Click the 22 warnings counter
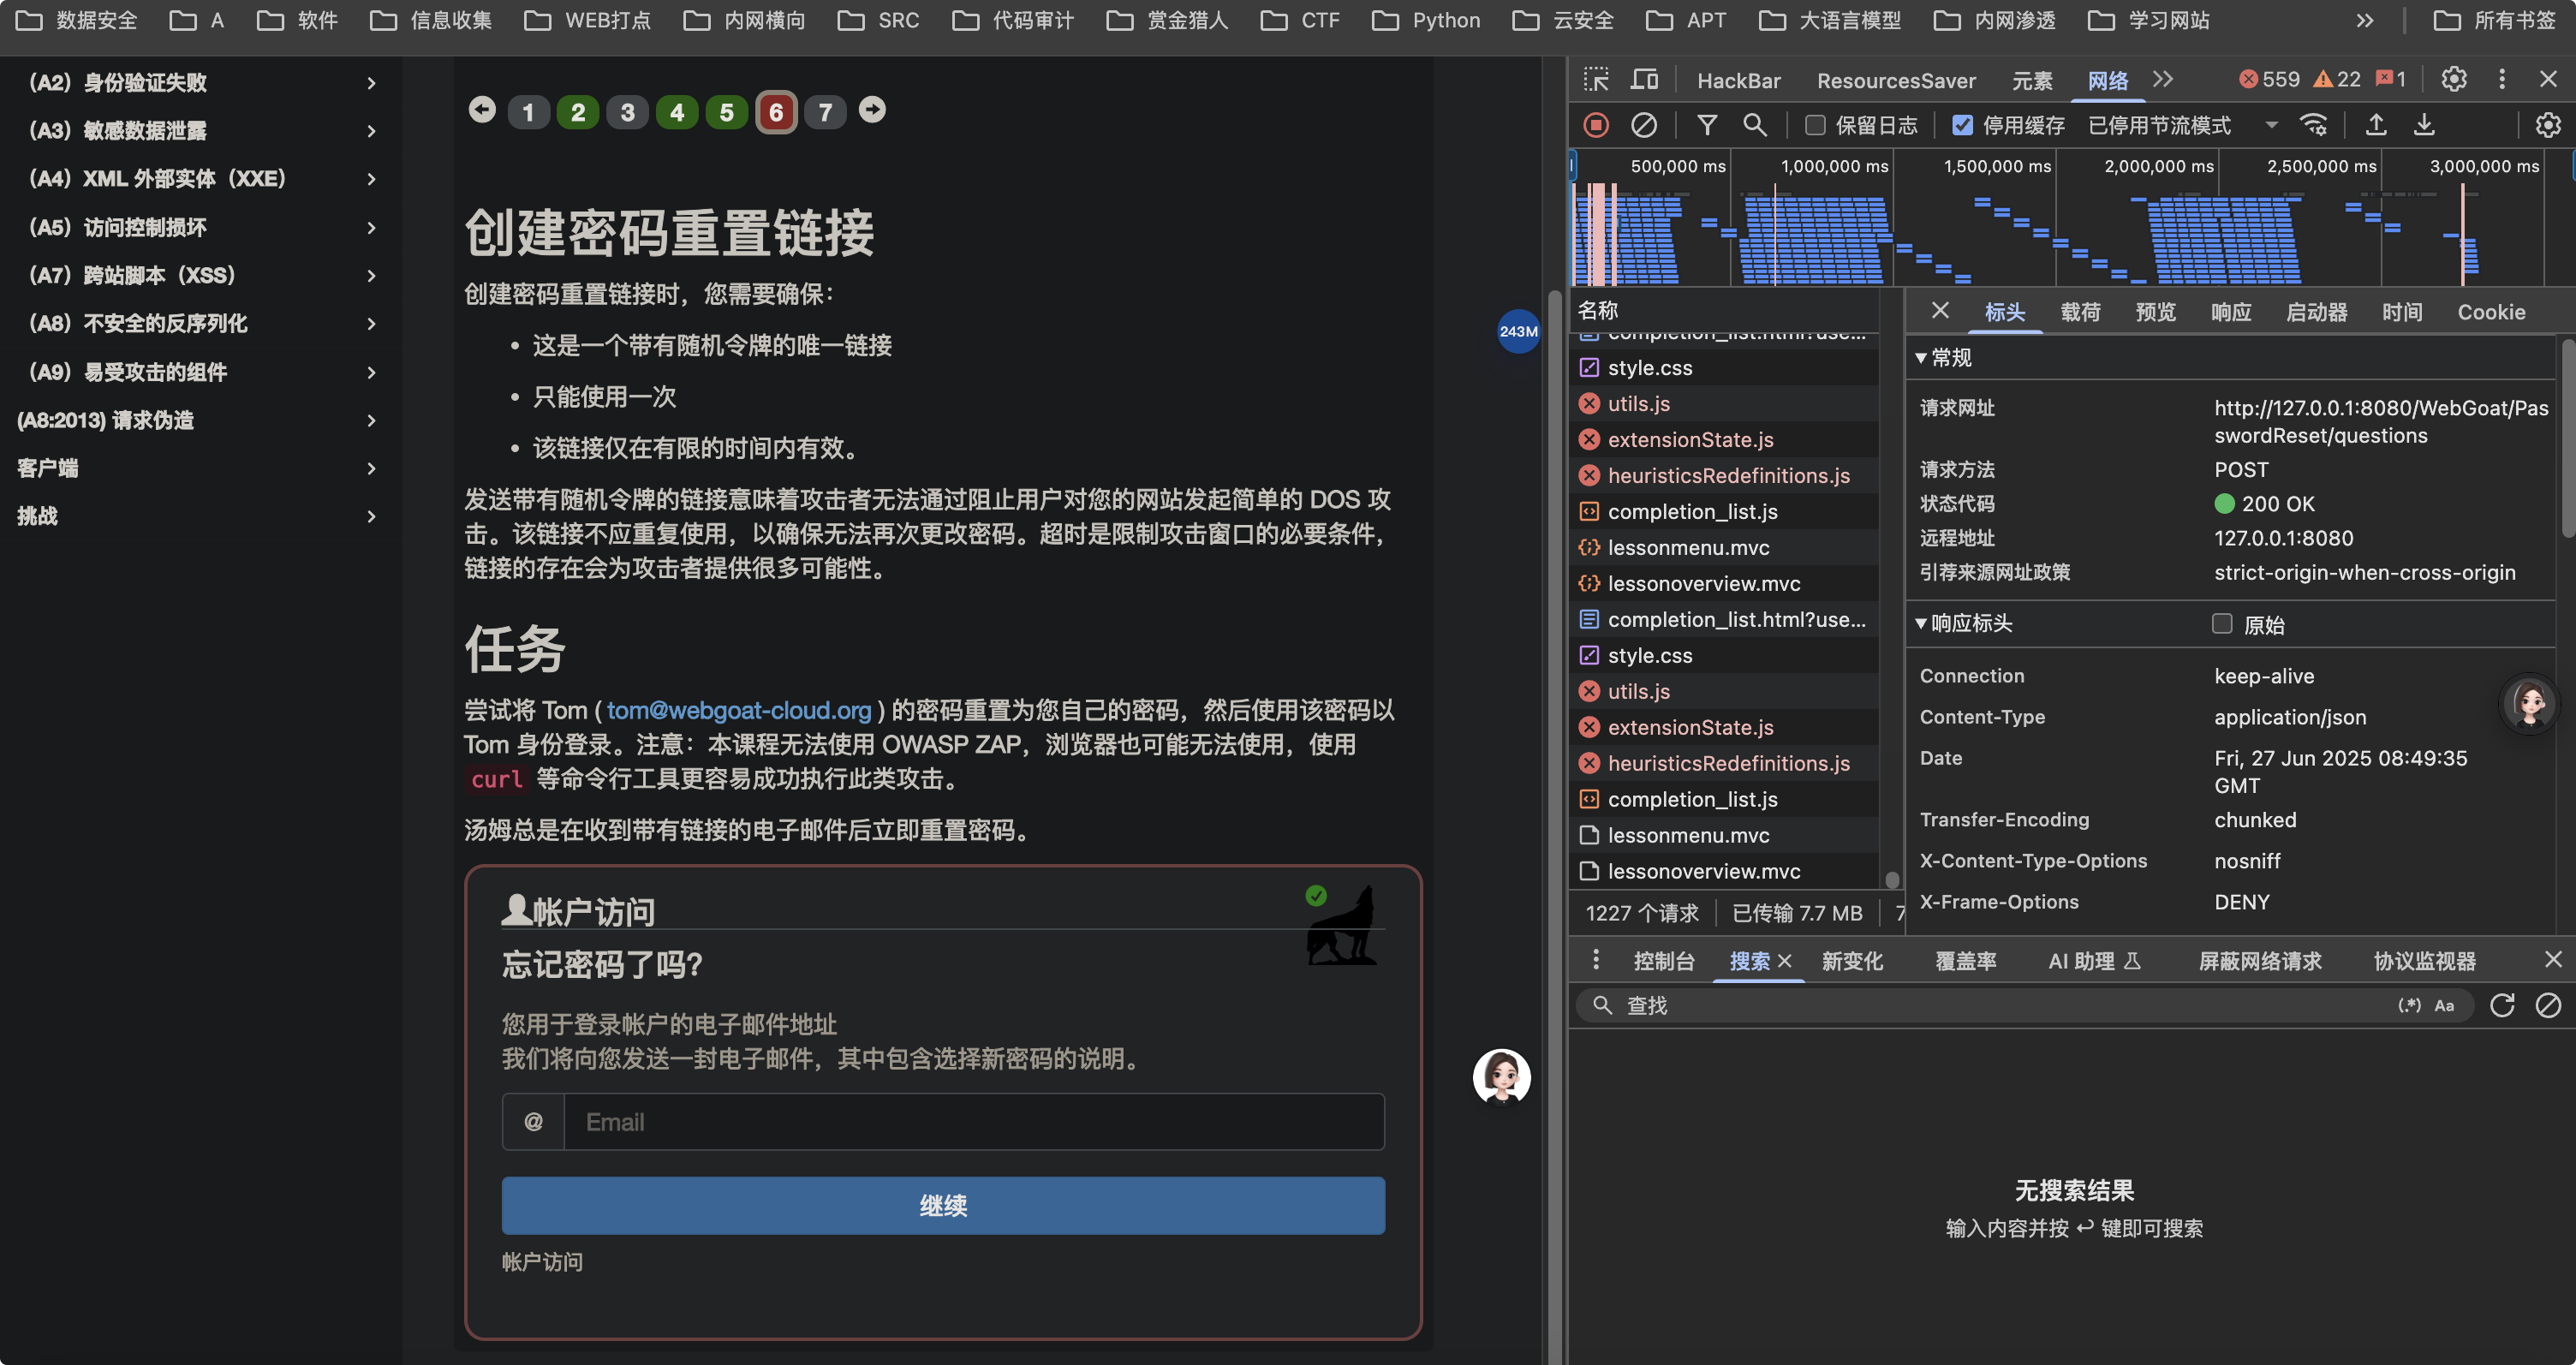This screenshot has height=1365, width=2576. click(x=2337, y=80)
